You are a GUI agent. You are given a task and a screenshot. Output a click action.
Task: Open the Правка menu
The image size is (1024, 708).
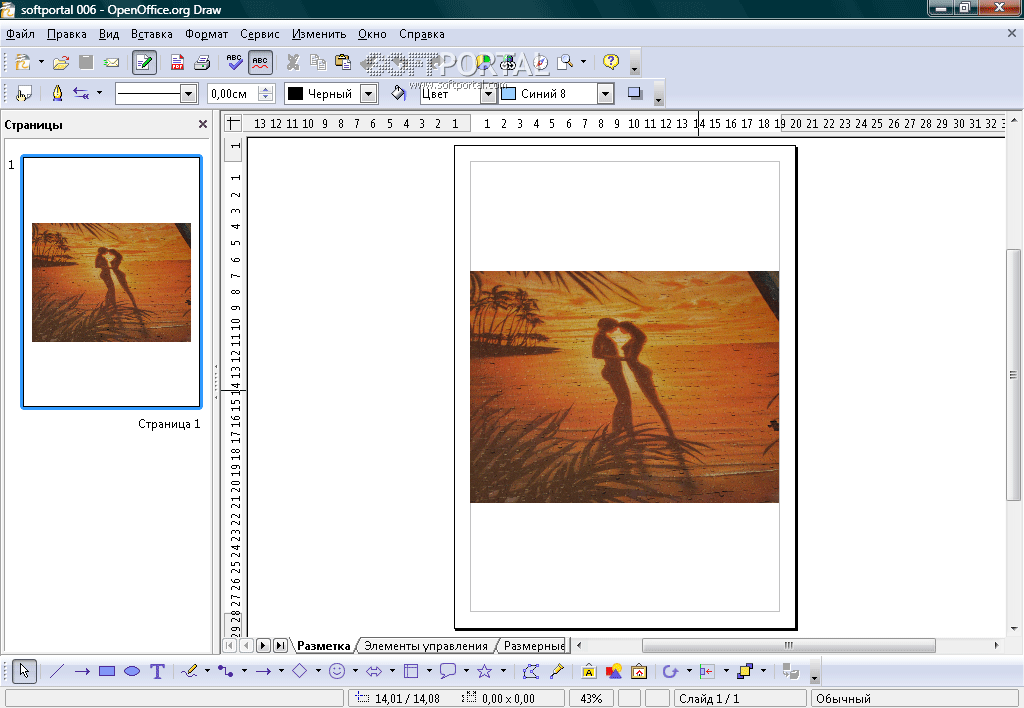point(67,34)
